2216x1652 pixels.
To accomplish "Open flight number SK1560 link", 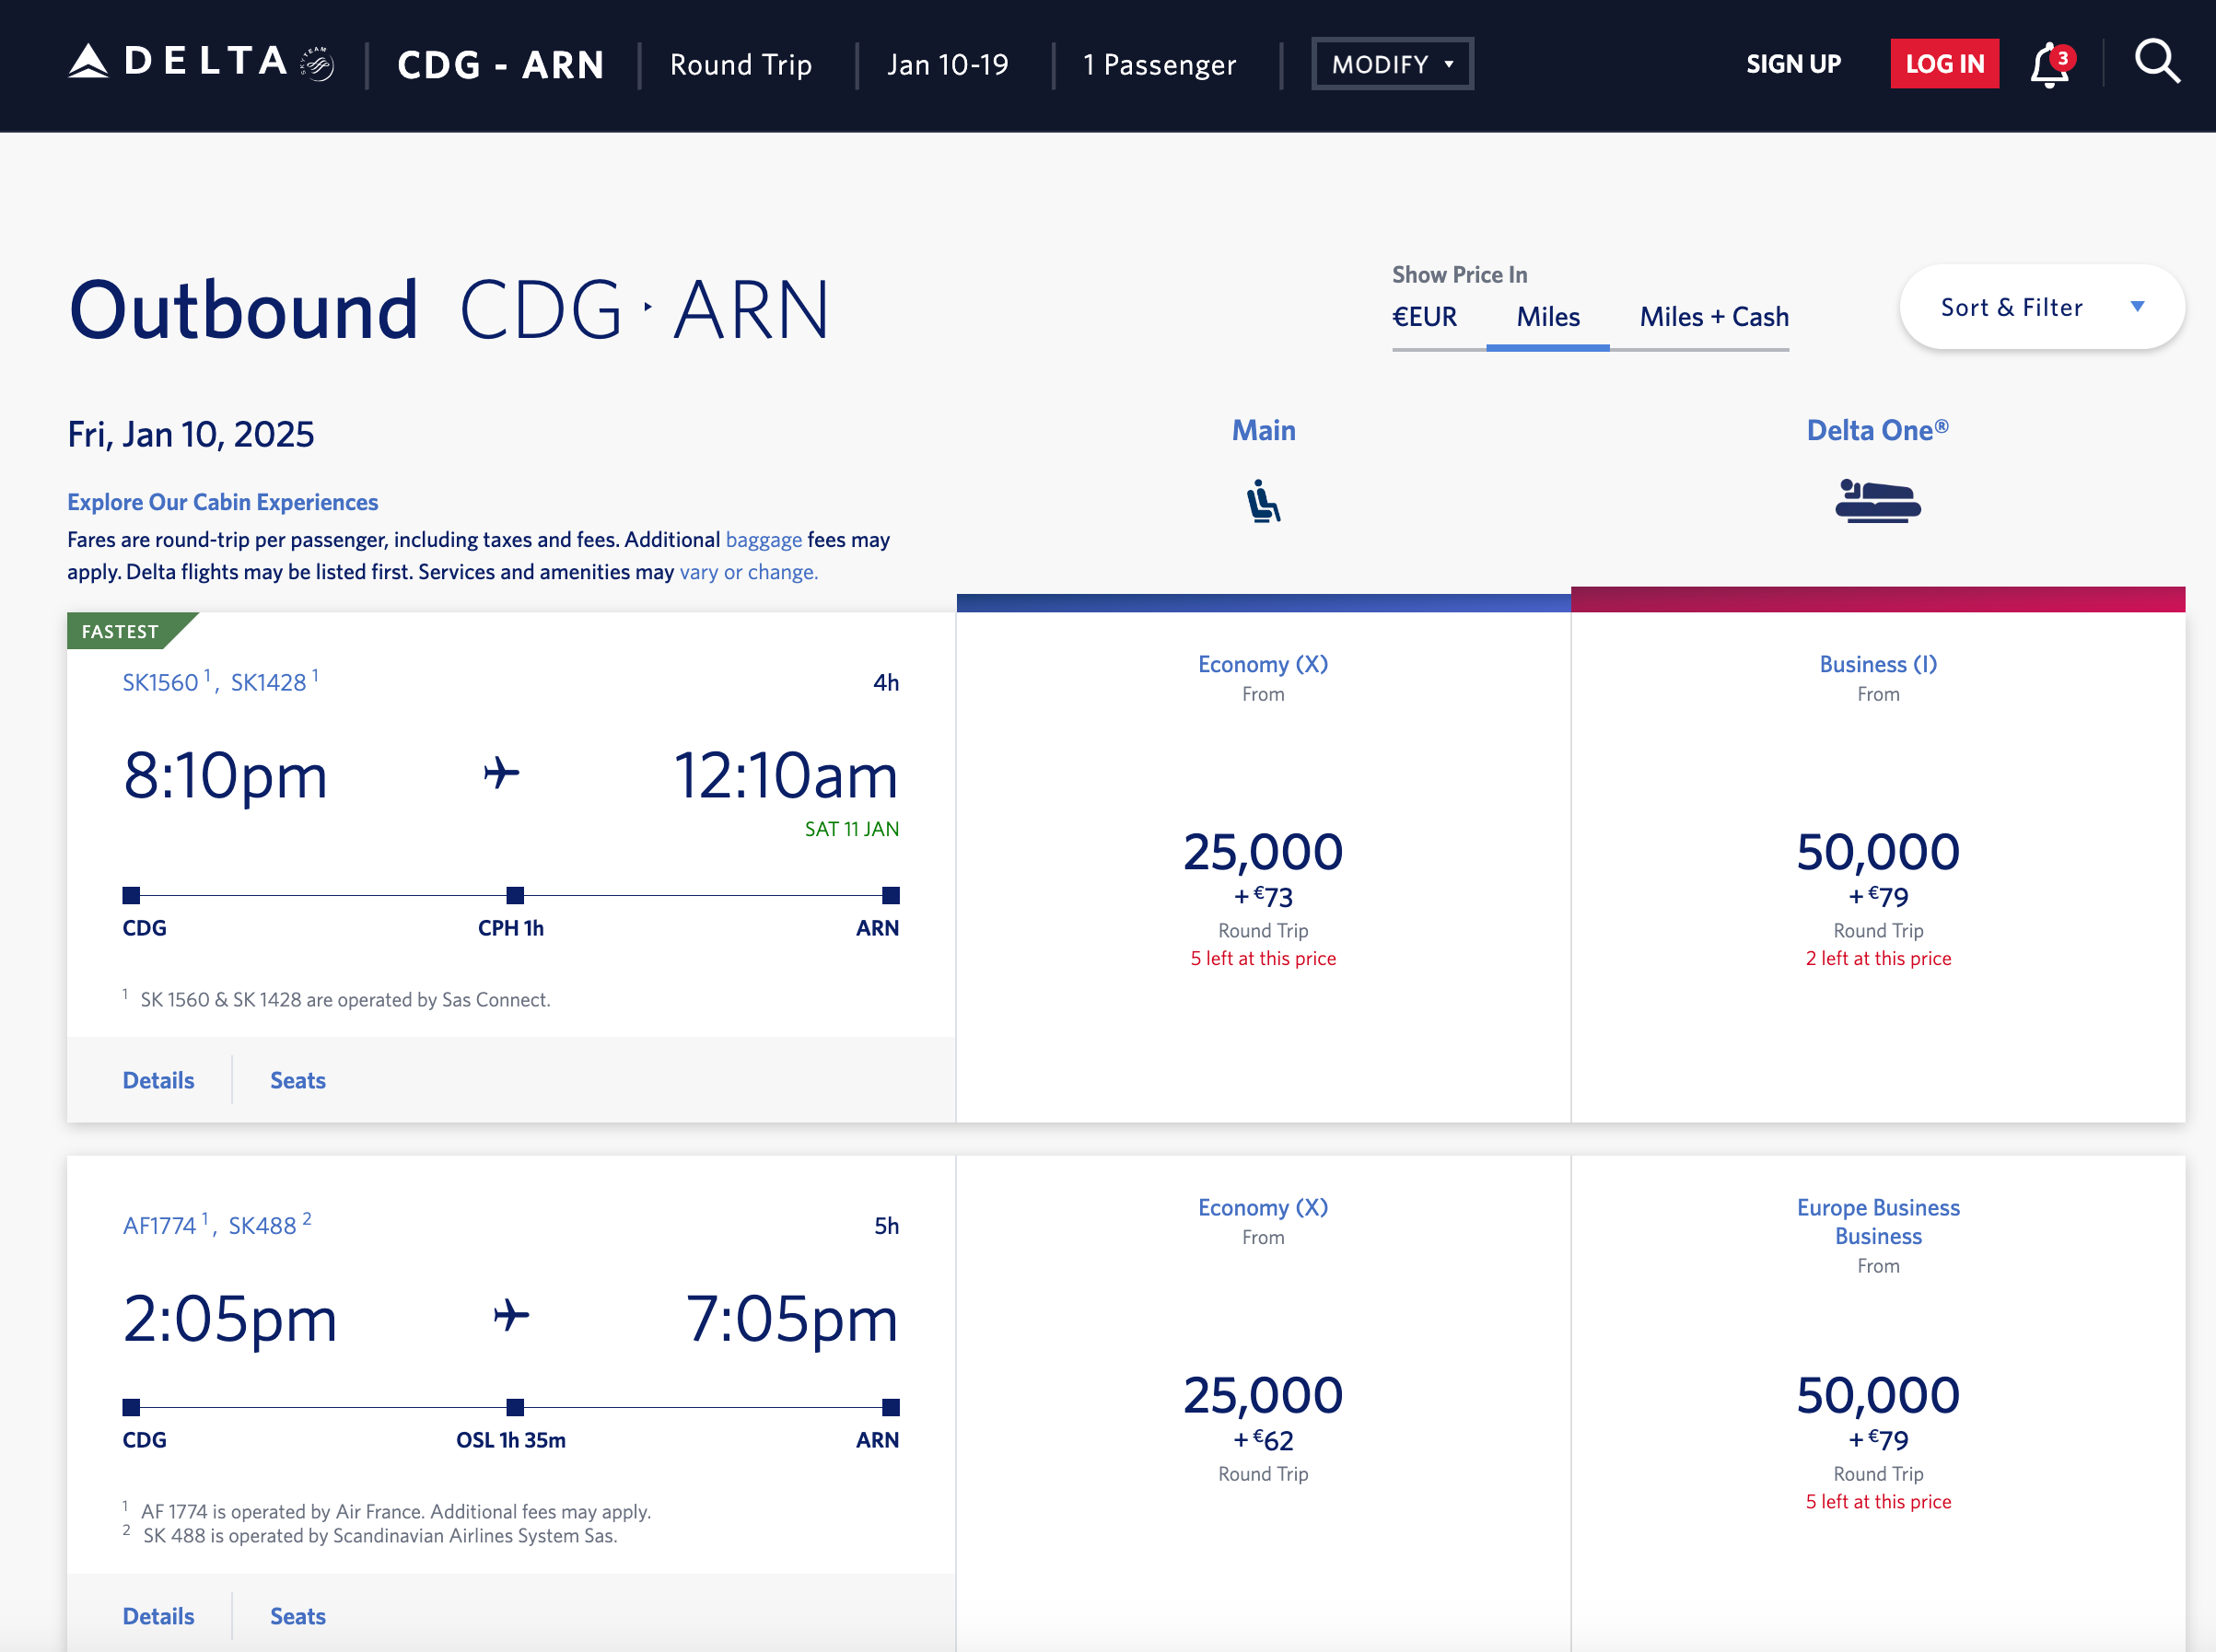I will [160, 682].
